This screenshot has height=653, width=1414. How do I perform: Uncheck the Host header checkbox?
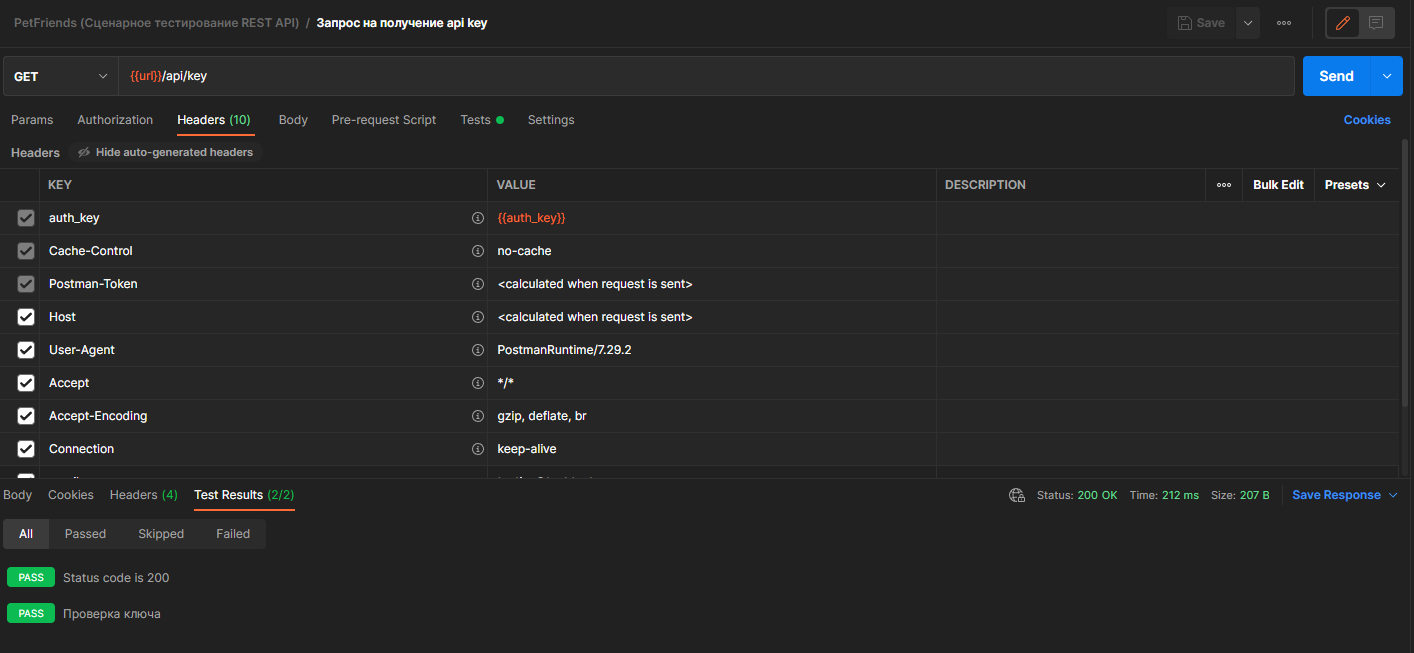point(26,317)
